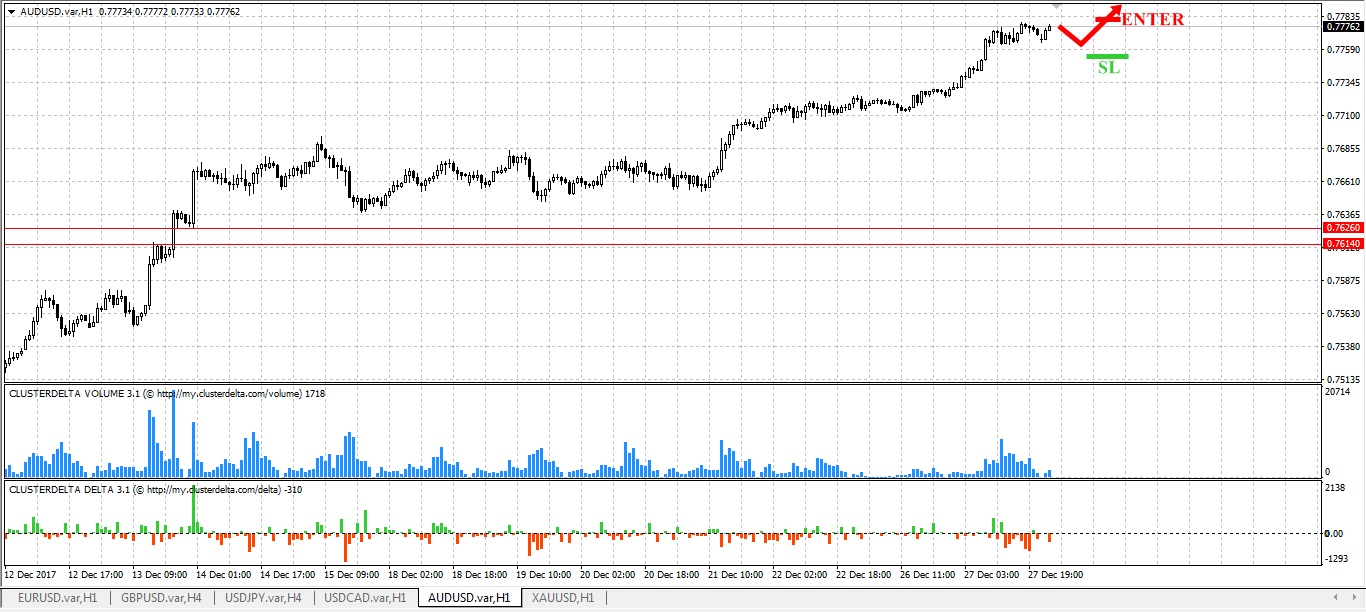Screen dimensions: 1366x612
Task: Switch to the XAUUSD,H1 chart tab
Action: [x=563, y=597]
